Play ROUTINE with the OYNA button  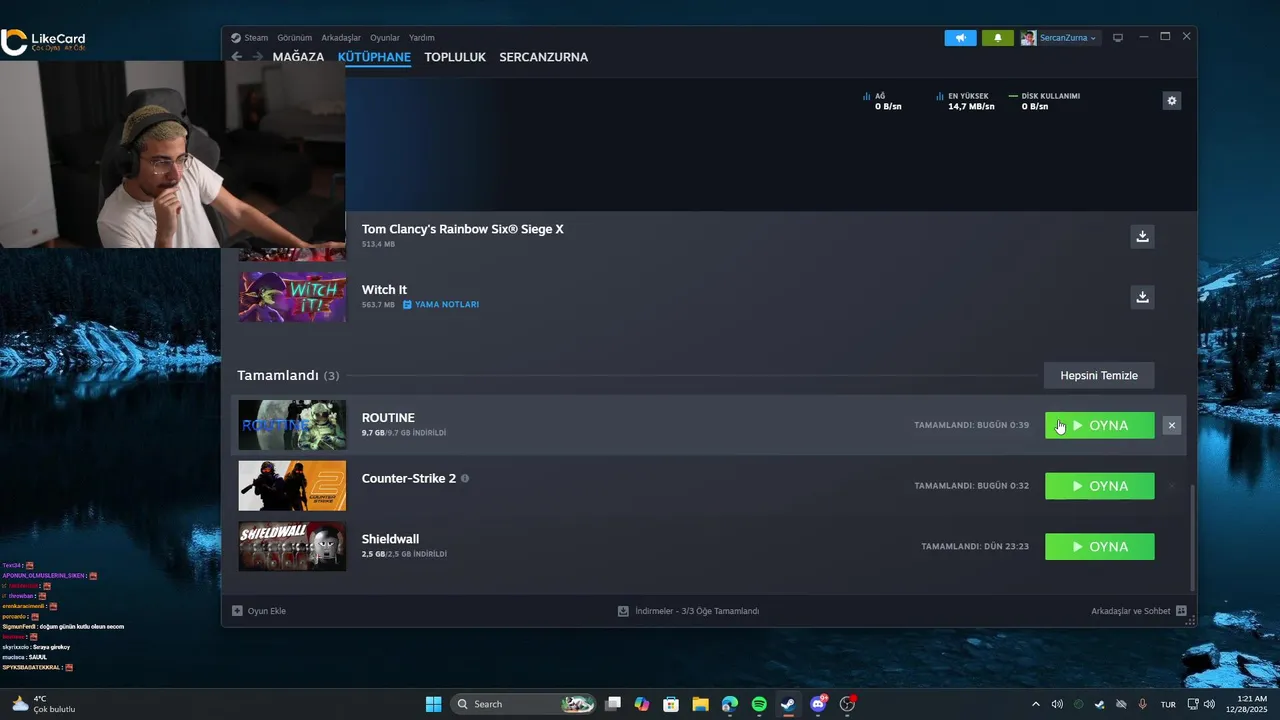tap(1100, 425)
